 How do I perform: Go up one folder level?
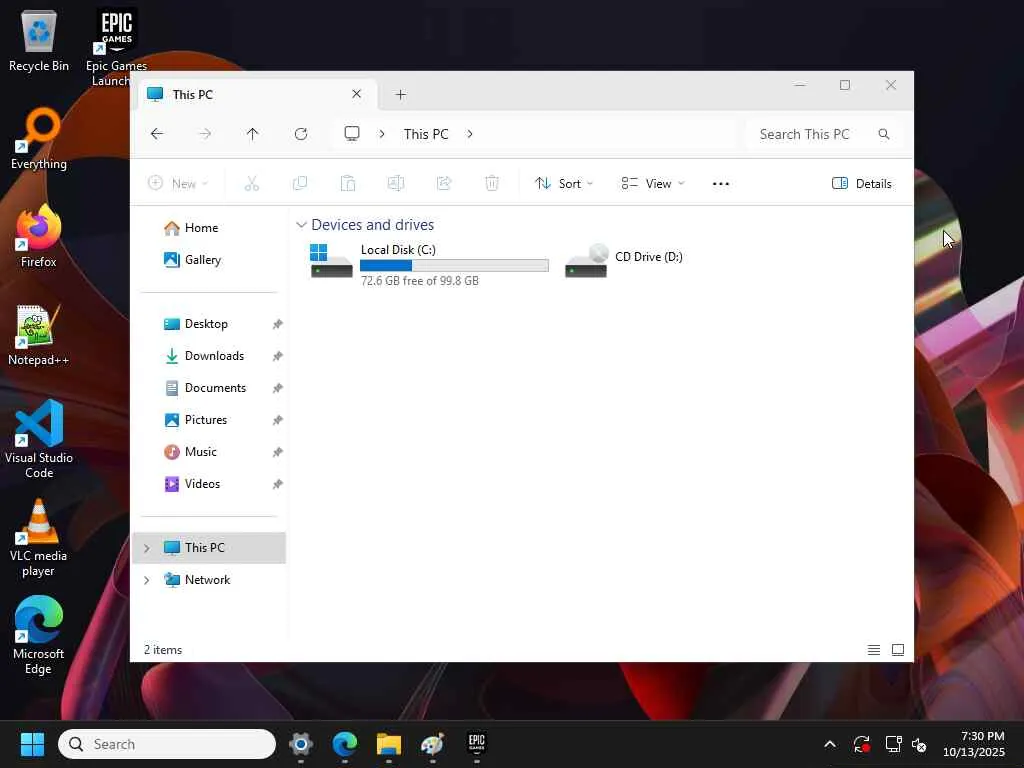(x=253, y=134)
